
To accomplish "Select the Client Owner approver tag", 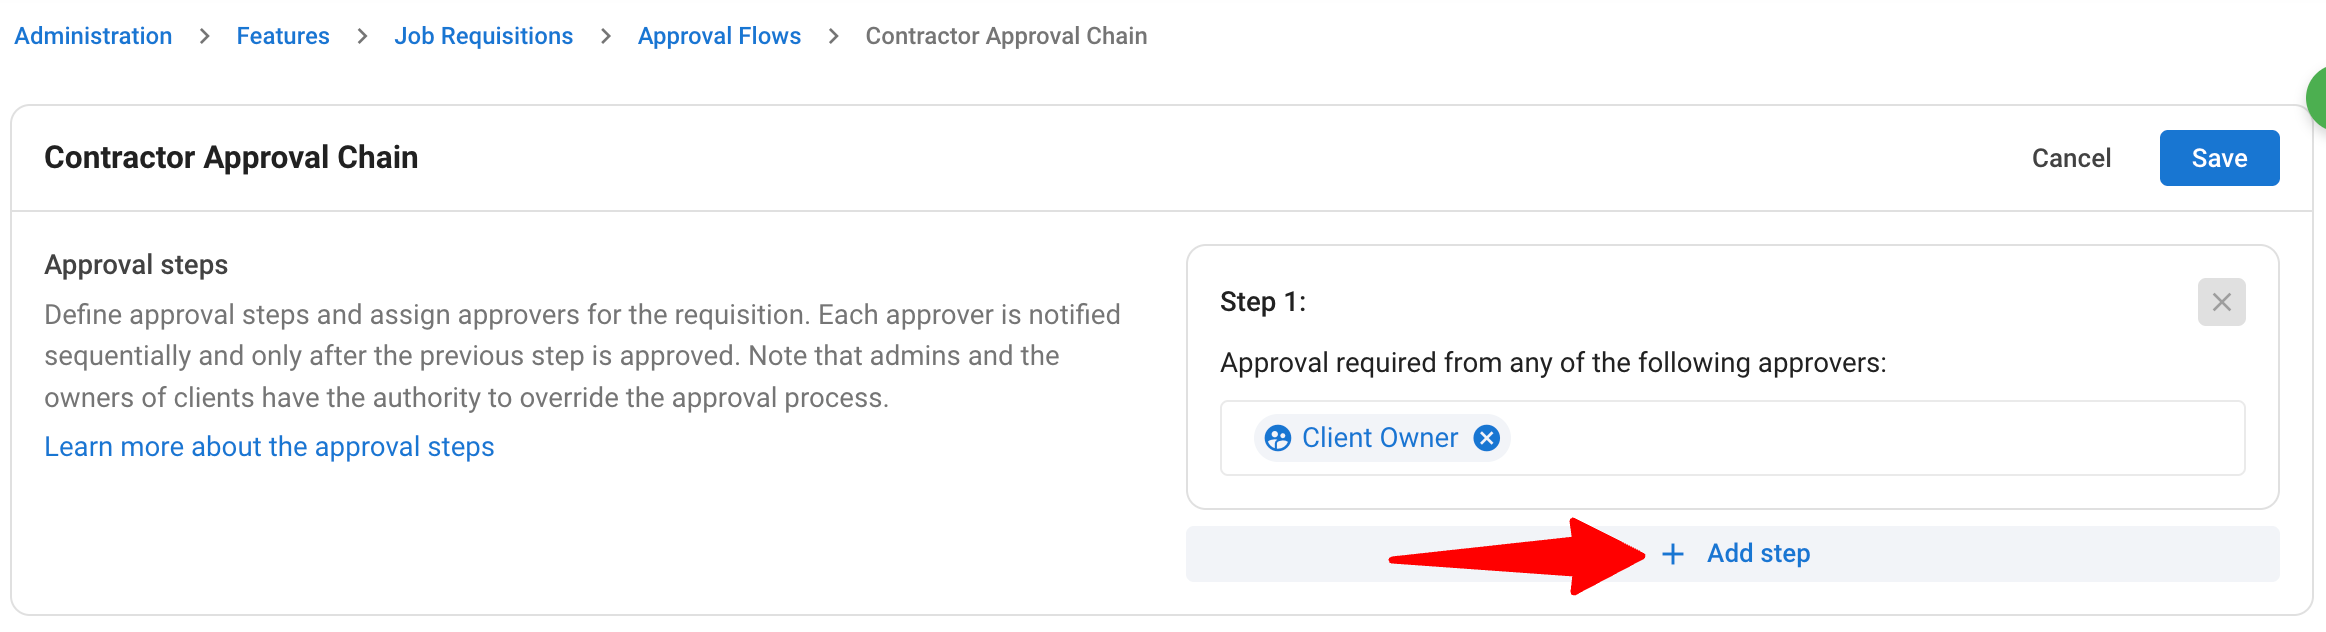I will [x=1381, y=438].
